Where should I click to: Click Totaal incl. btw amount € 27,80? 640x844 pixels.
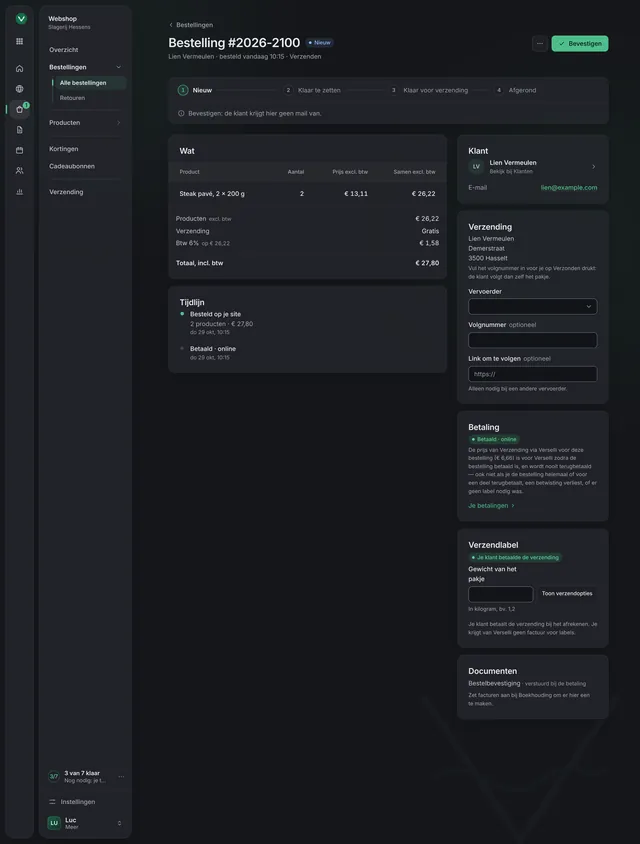(427, 263)
